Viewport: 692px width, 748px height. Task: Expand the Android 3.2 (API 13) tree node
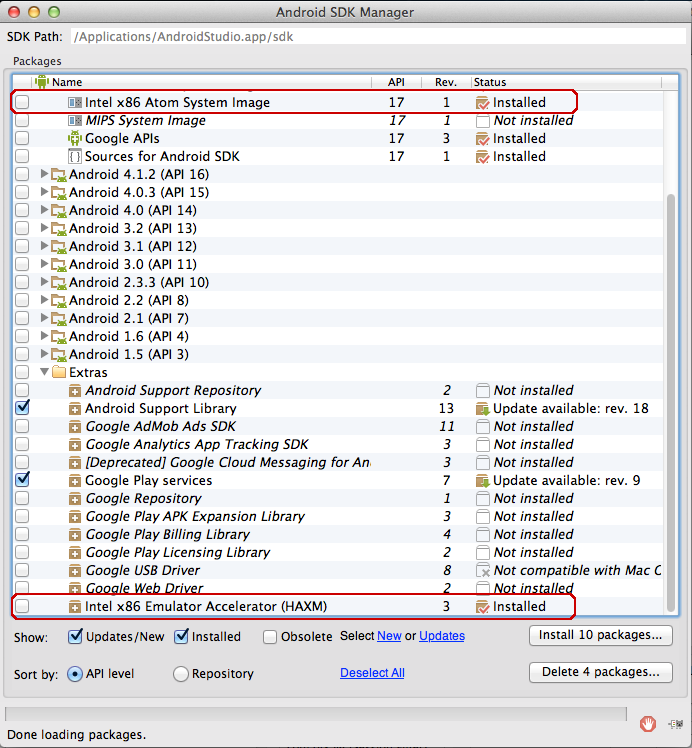tap(44, 228)
